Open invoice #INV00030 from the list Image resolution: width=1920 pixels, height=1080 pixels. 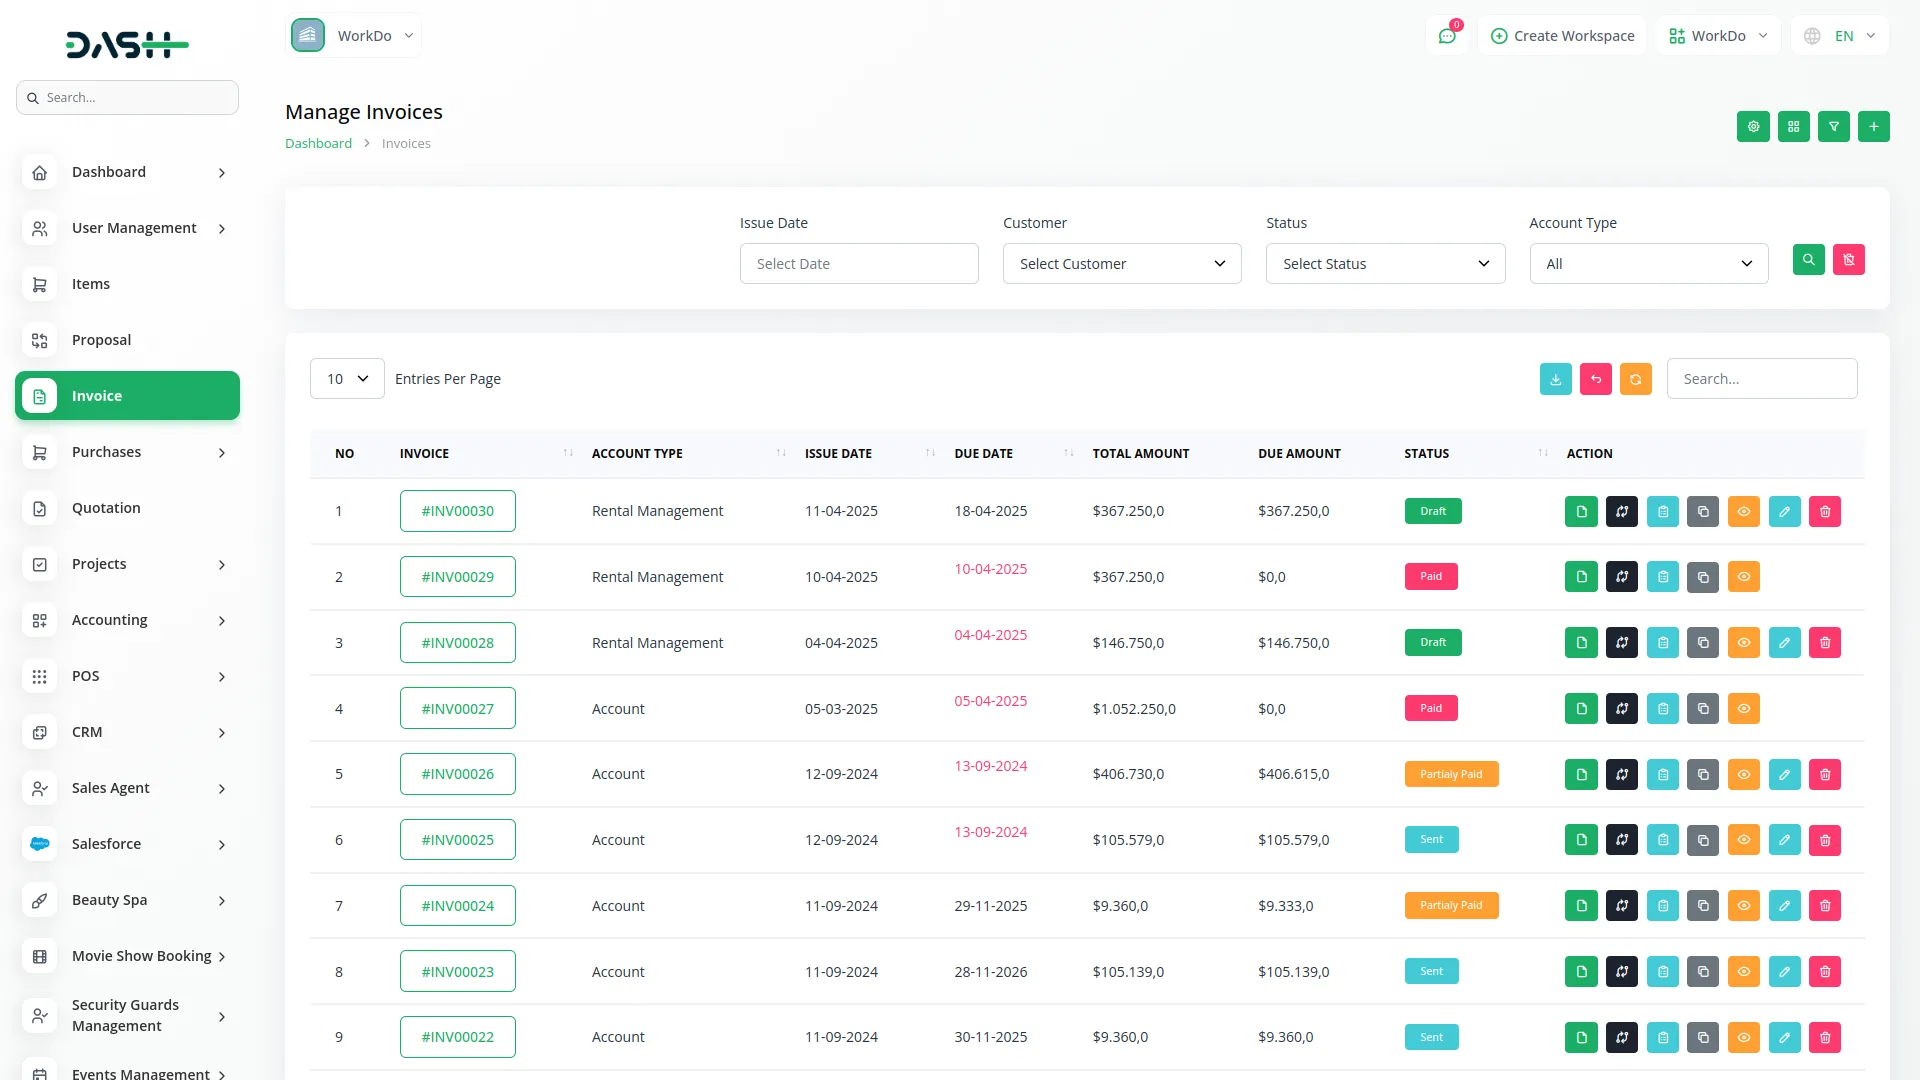457,510
